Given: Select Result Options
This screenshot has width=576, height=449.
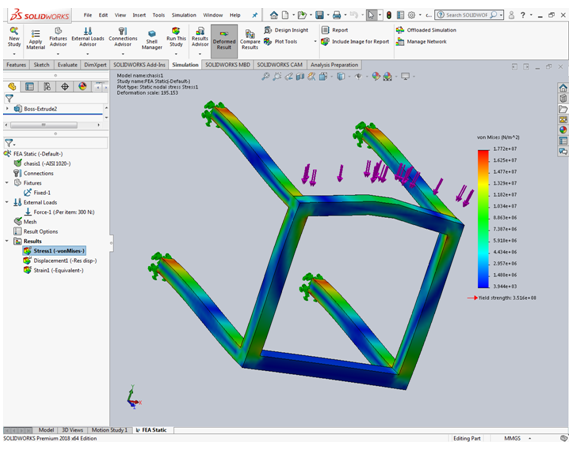Looking at the screenshot, I should (x=36, y=231).
